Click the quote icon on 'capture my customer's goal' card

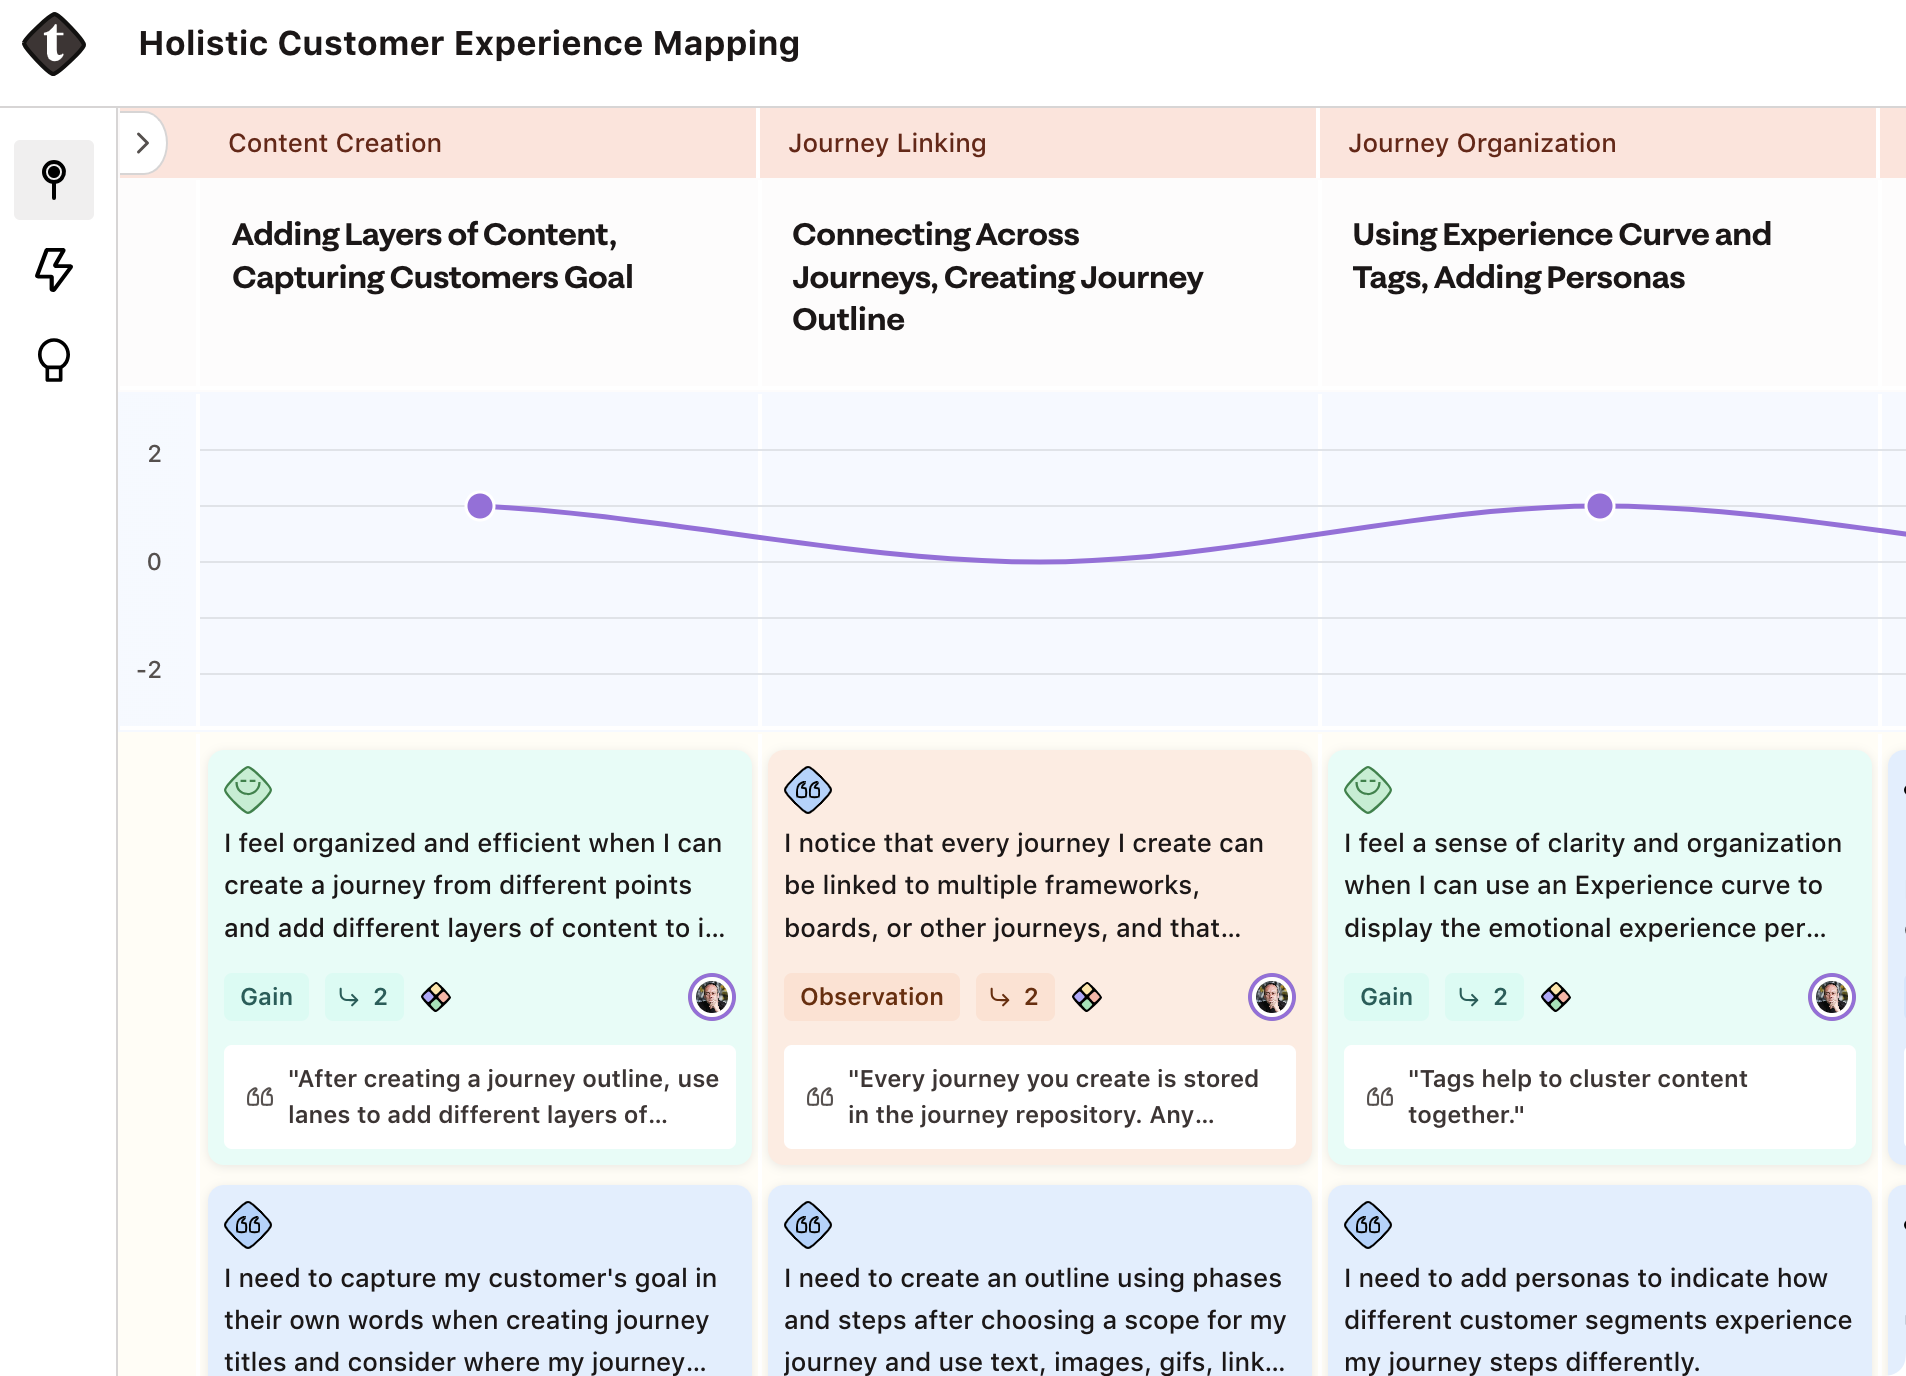(248, 1225)
